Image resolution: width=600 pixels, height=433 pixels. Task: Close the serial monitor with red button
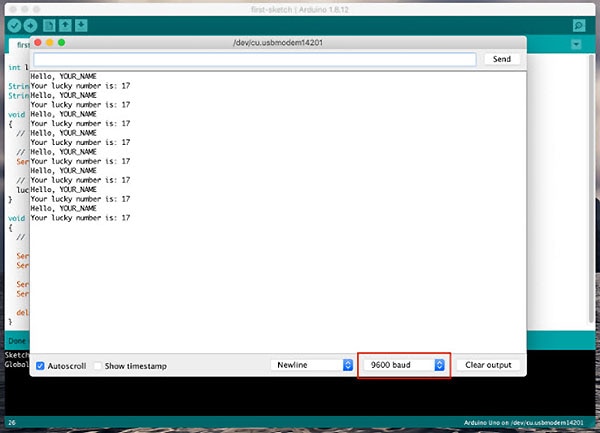(x=35, y=43)
